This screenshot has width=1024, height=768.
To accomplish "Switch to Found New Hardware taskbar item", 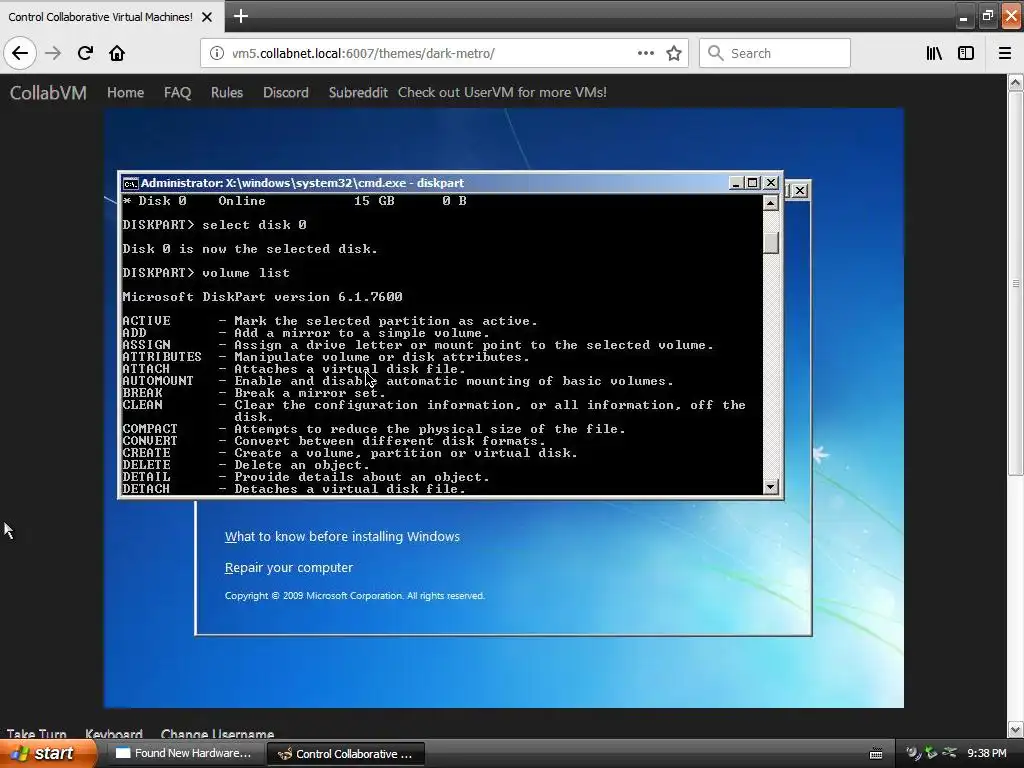I will pos(184,754).
